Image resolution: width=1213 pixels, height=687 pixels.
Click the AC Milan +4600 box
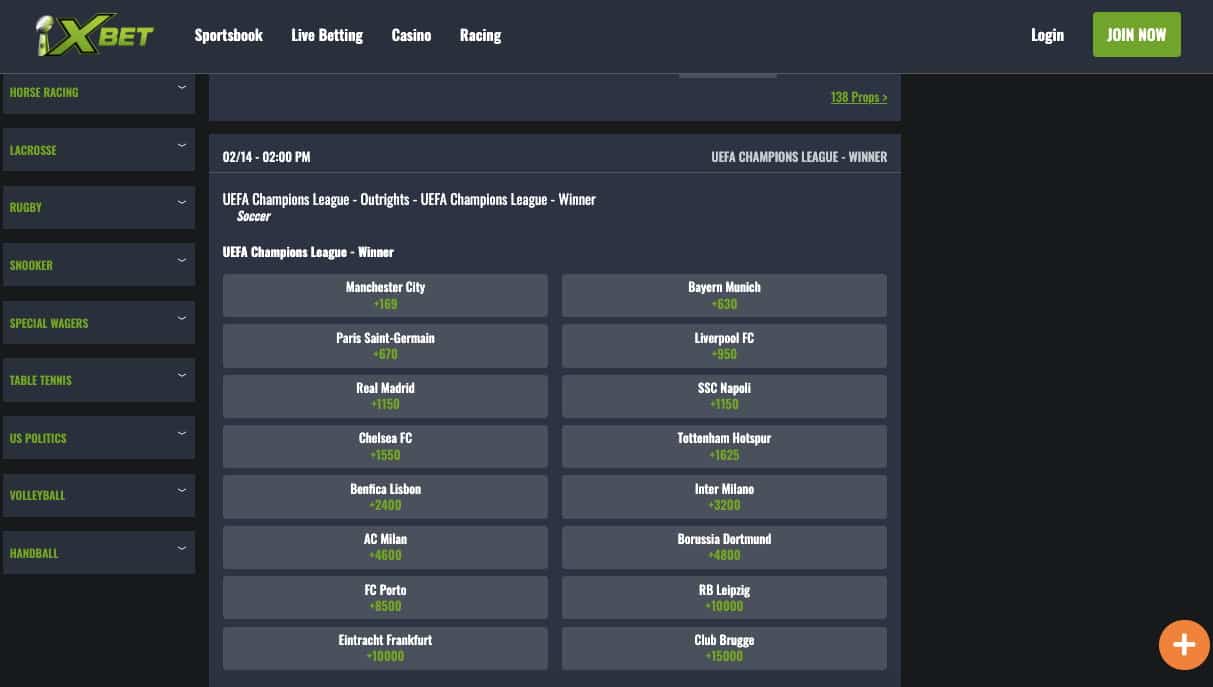tap(385, 547)
